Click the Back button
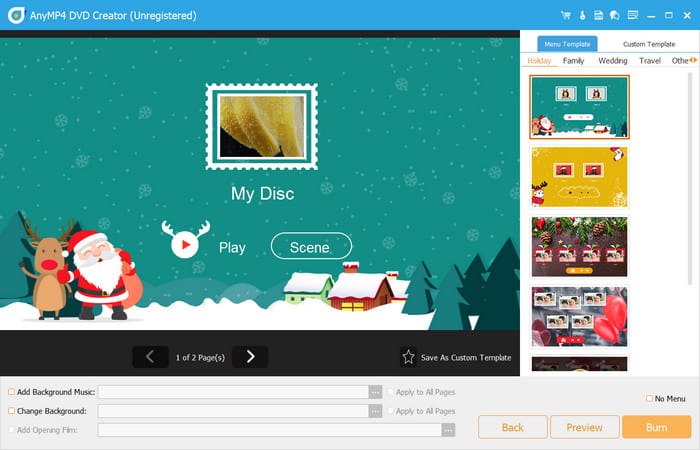The image size is (700, 450). tap(512, 427)
